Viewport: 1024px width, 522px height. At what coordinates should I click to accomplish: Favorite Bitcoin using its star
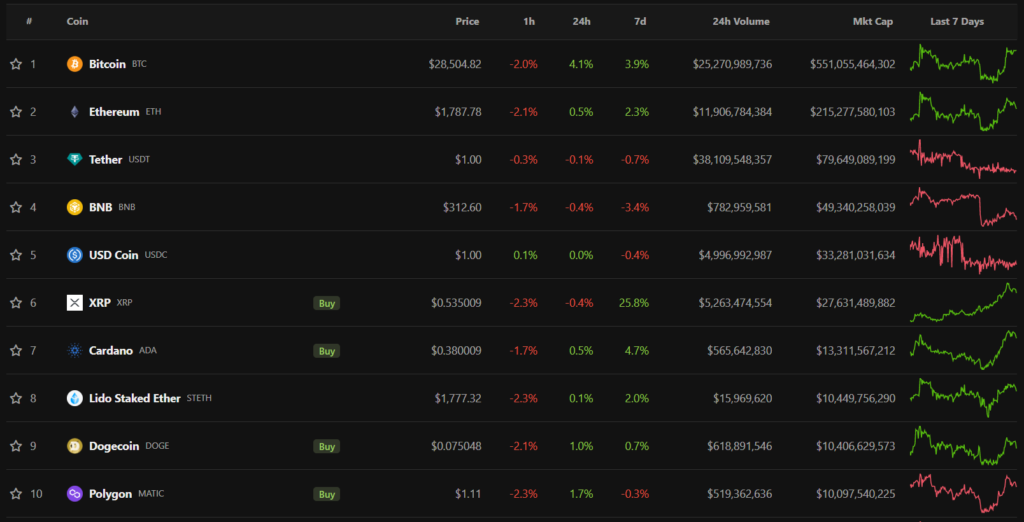click(x=16, y=64)
